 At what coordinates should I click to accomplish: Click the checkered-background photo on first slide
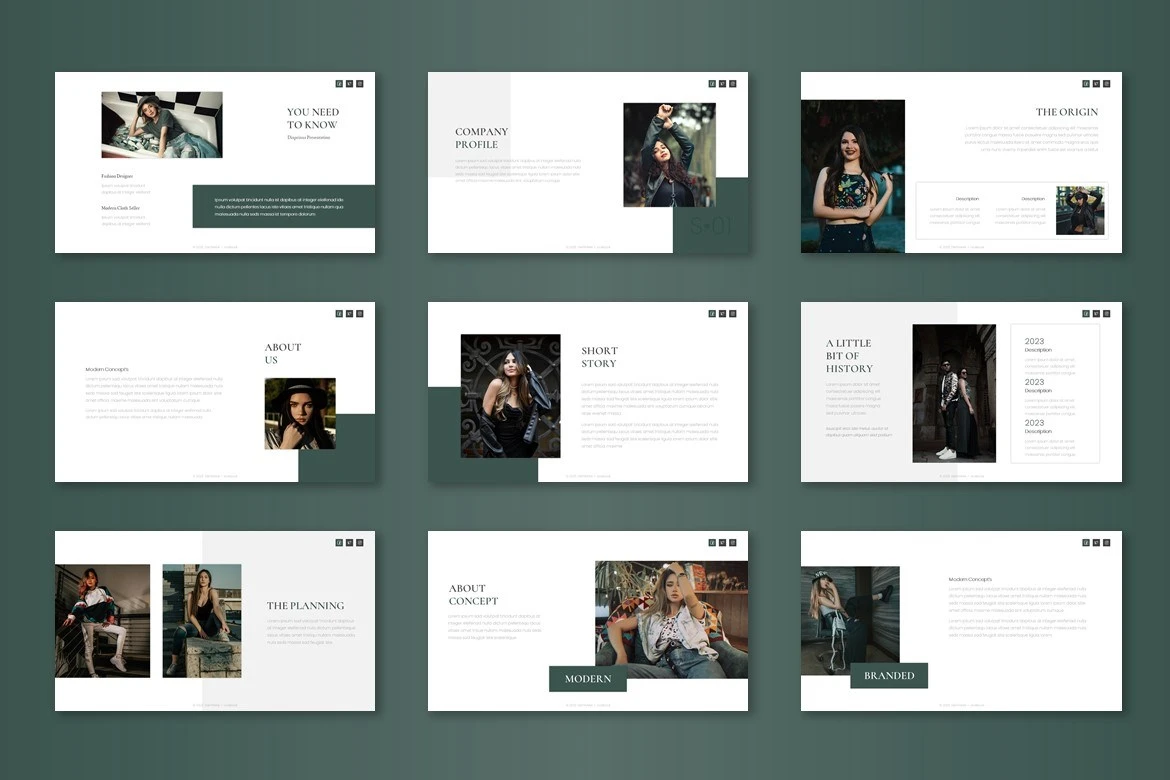click(x=162, y=125)
